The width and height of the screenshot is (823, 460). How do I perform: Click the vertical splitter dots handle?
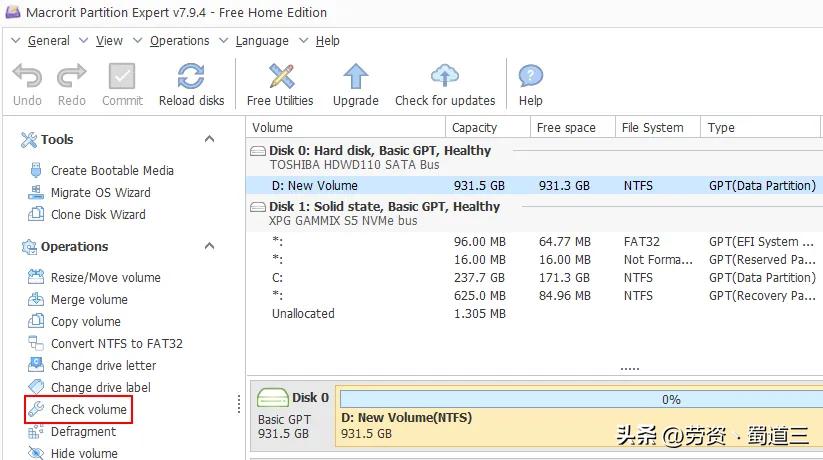pos(239,404)
